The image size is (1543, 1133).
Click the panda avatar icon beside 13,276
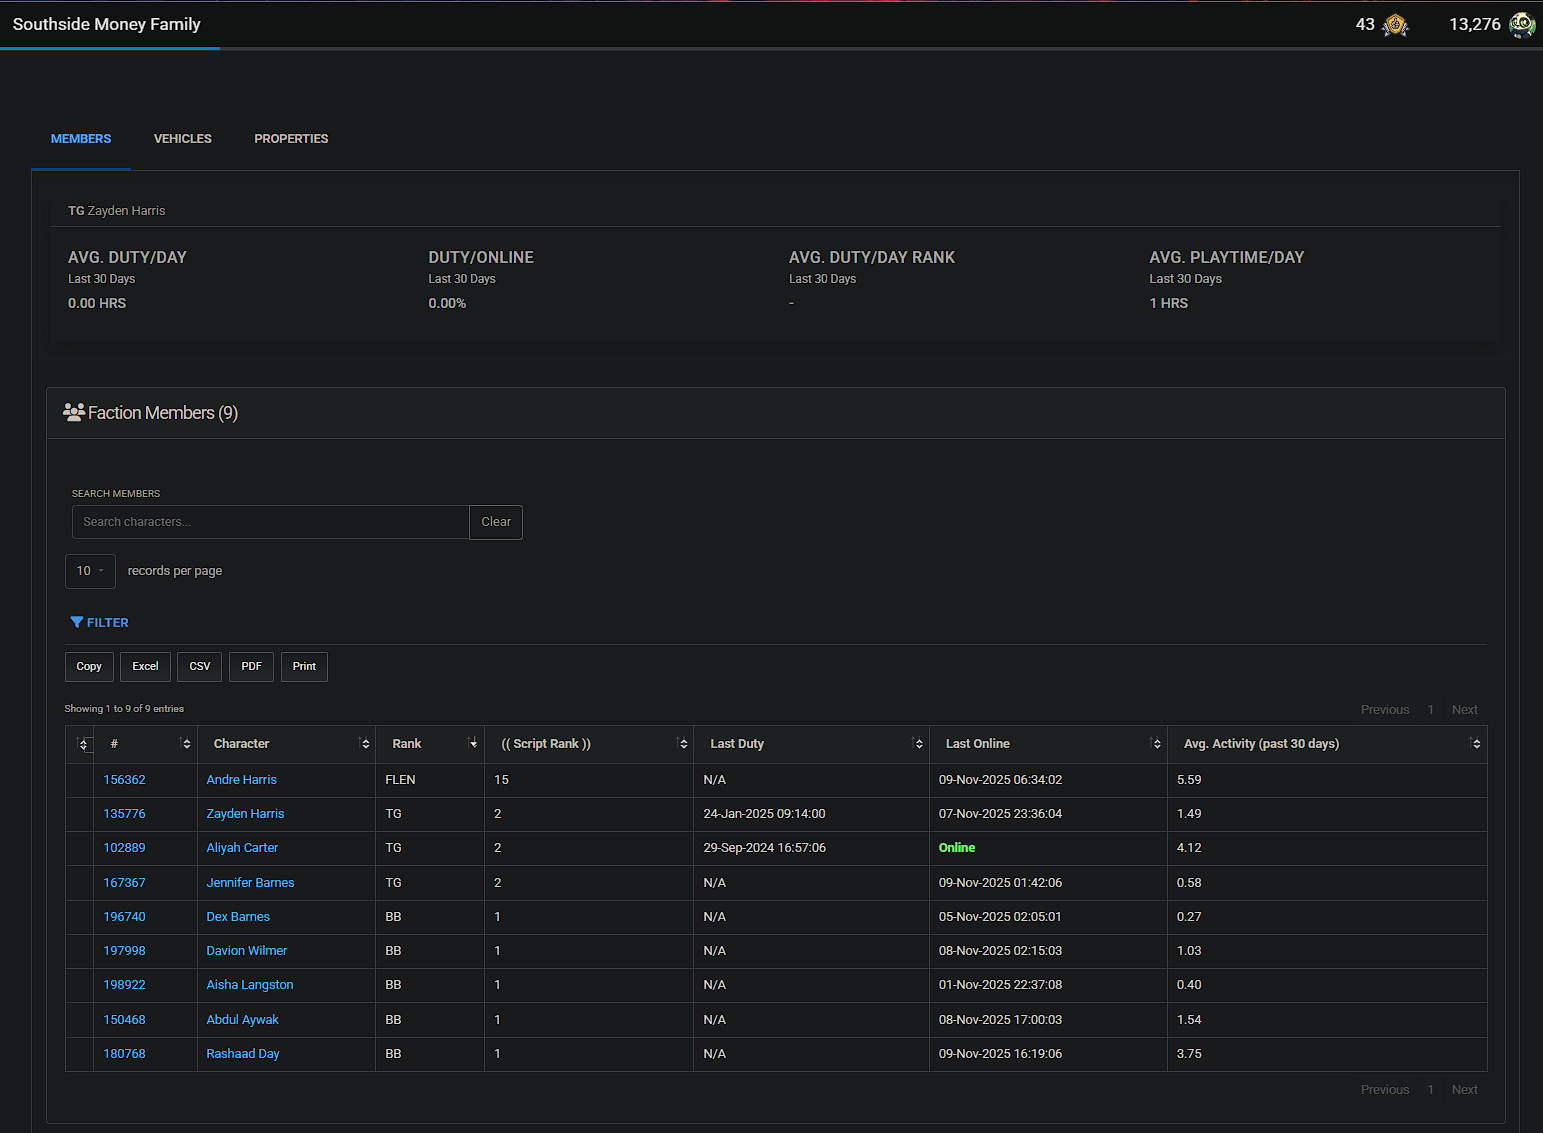pos(1522,25)
